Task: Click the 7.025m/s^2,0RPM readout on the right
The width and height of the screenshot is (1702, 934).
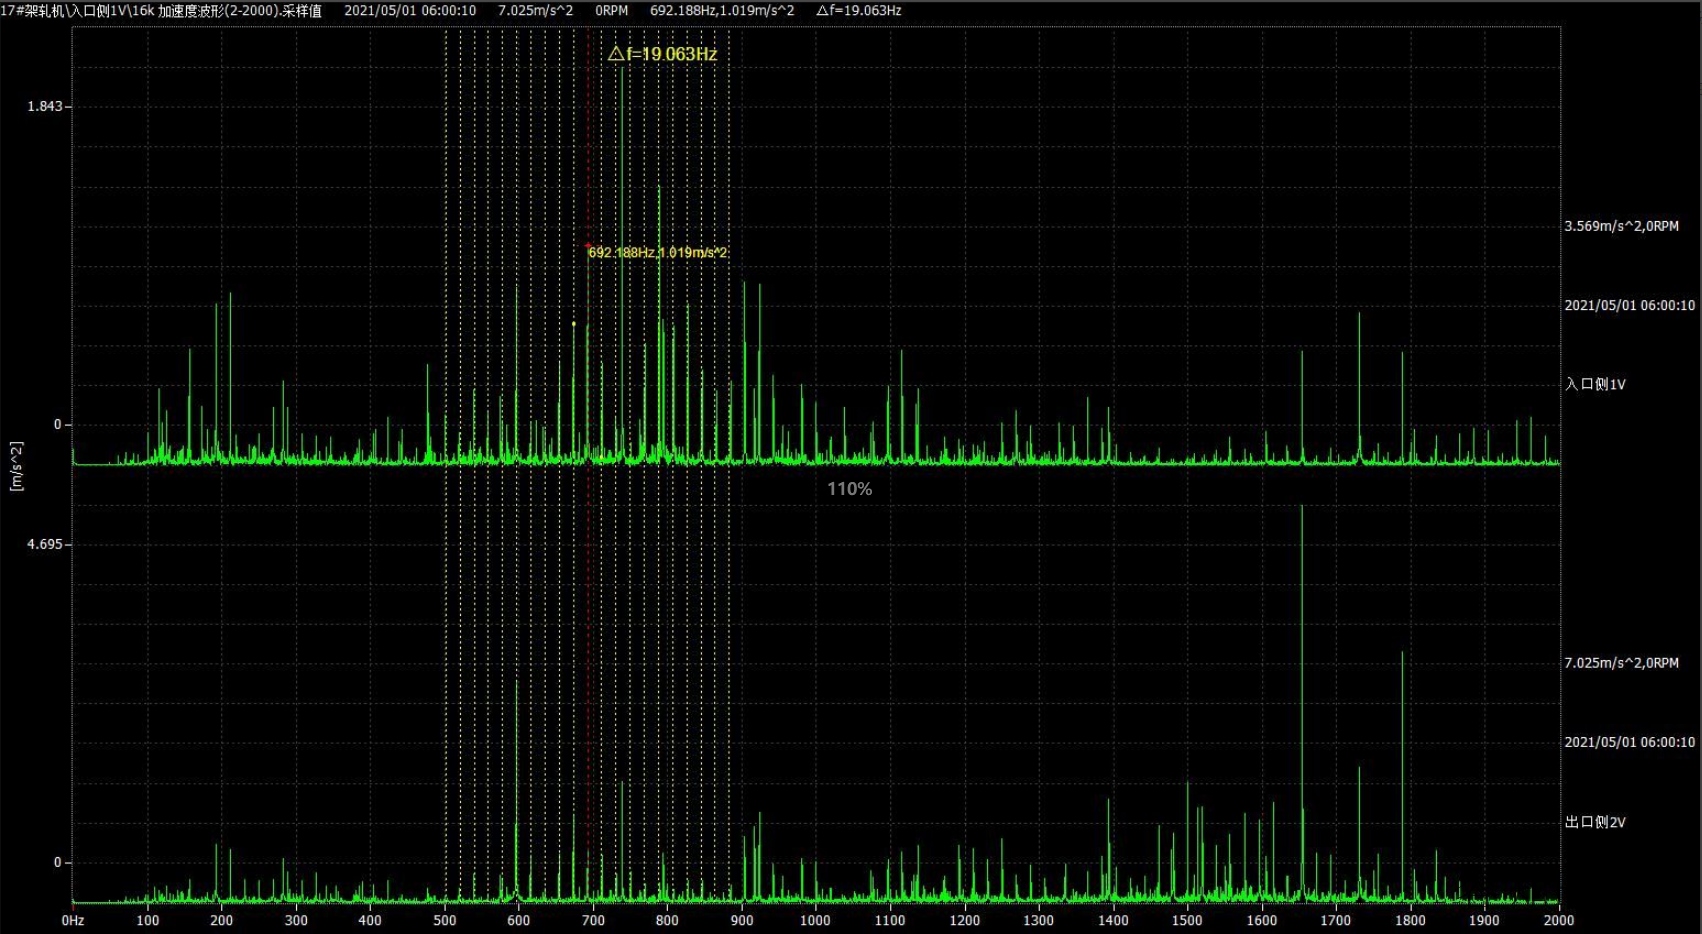Action: pyautogui.click(x=1621, y=663)
